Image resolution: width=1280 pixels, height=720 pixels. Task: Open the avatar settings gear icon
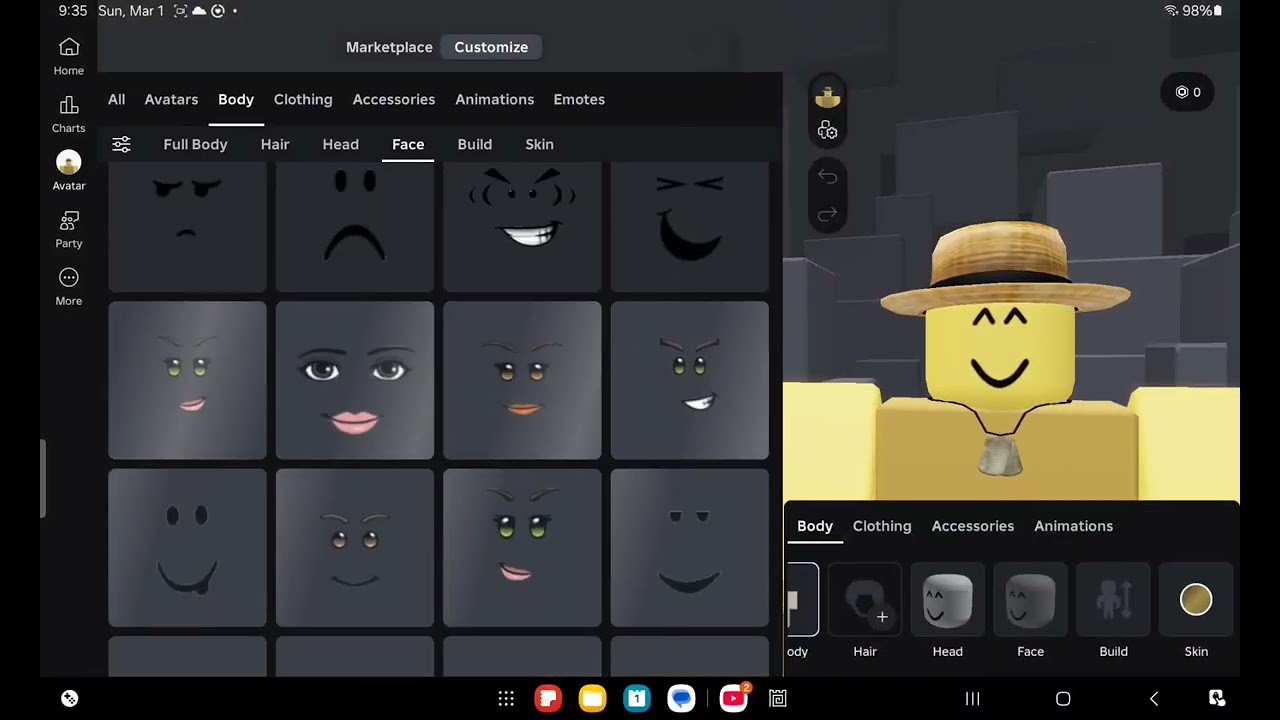[x=827, y=131]
